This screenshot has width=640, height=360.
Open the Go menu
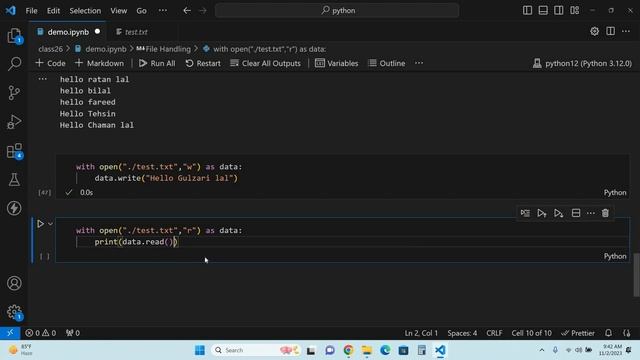[x=141, y=11]
